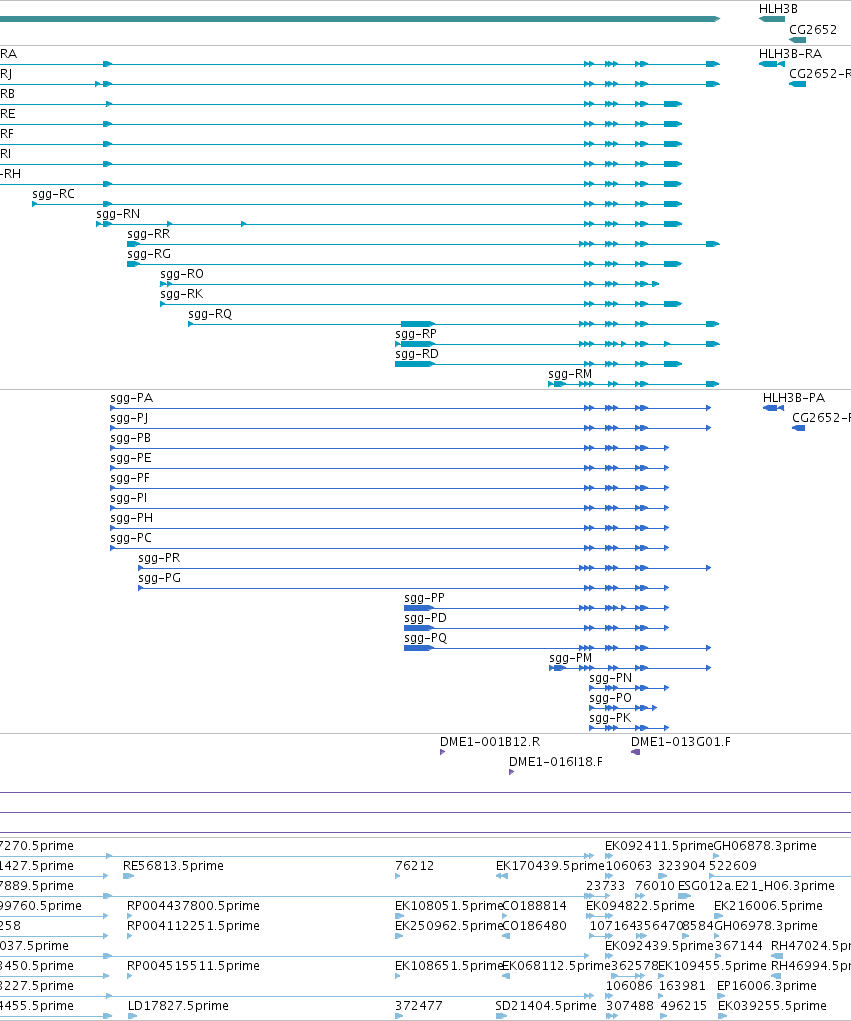Open the sgg-RM transcript label

coord(570,374)
